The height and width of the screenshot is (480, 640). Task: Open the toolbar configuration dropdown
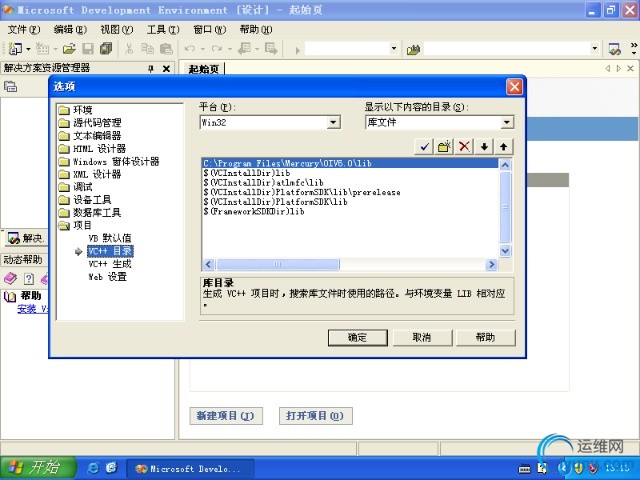394,49
